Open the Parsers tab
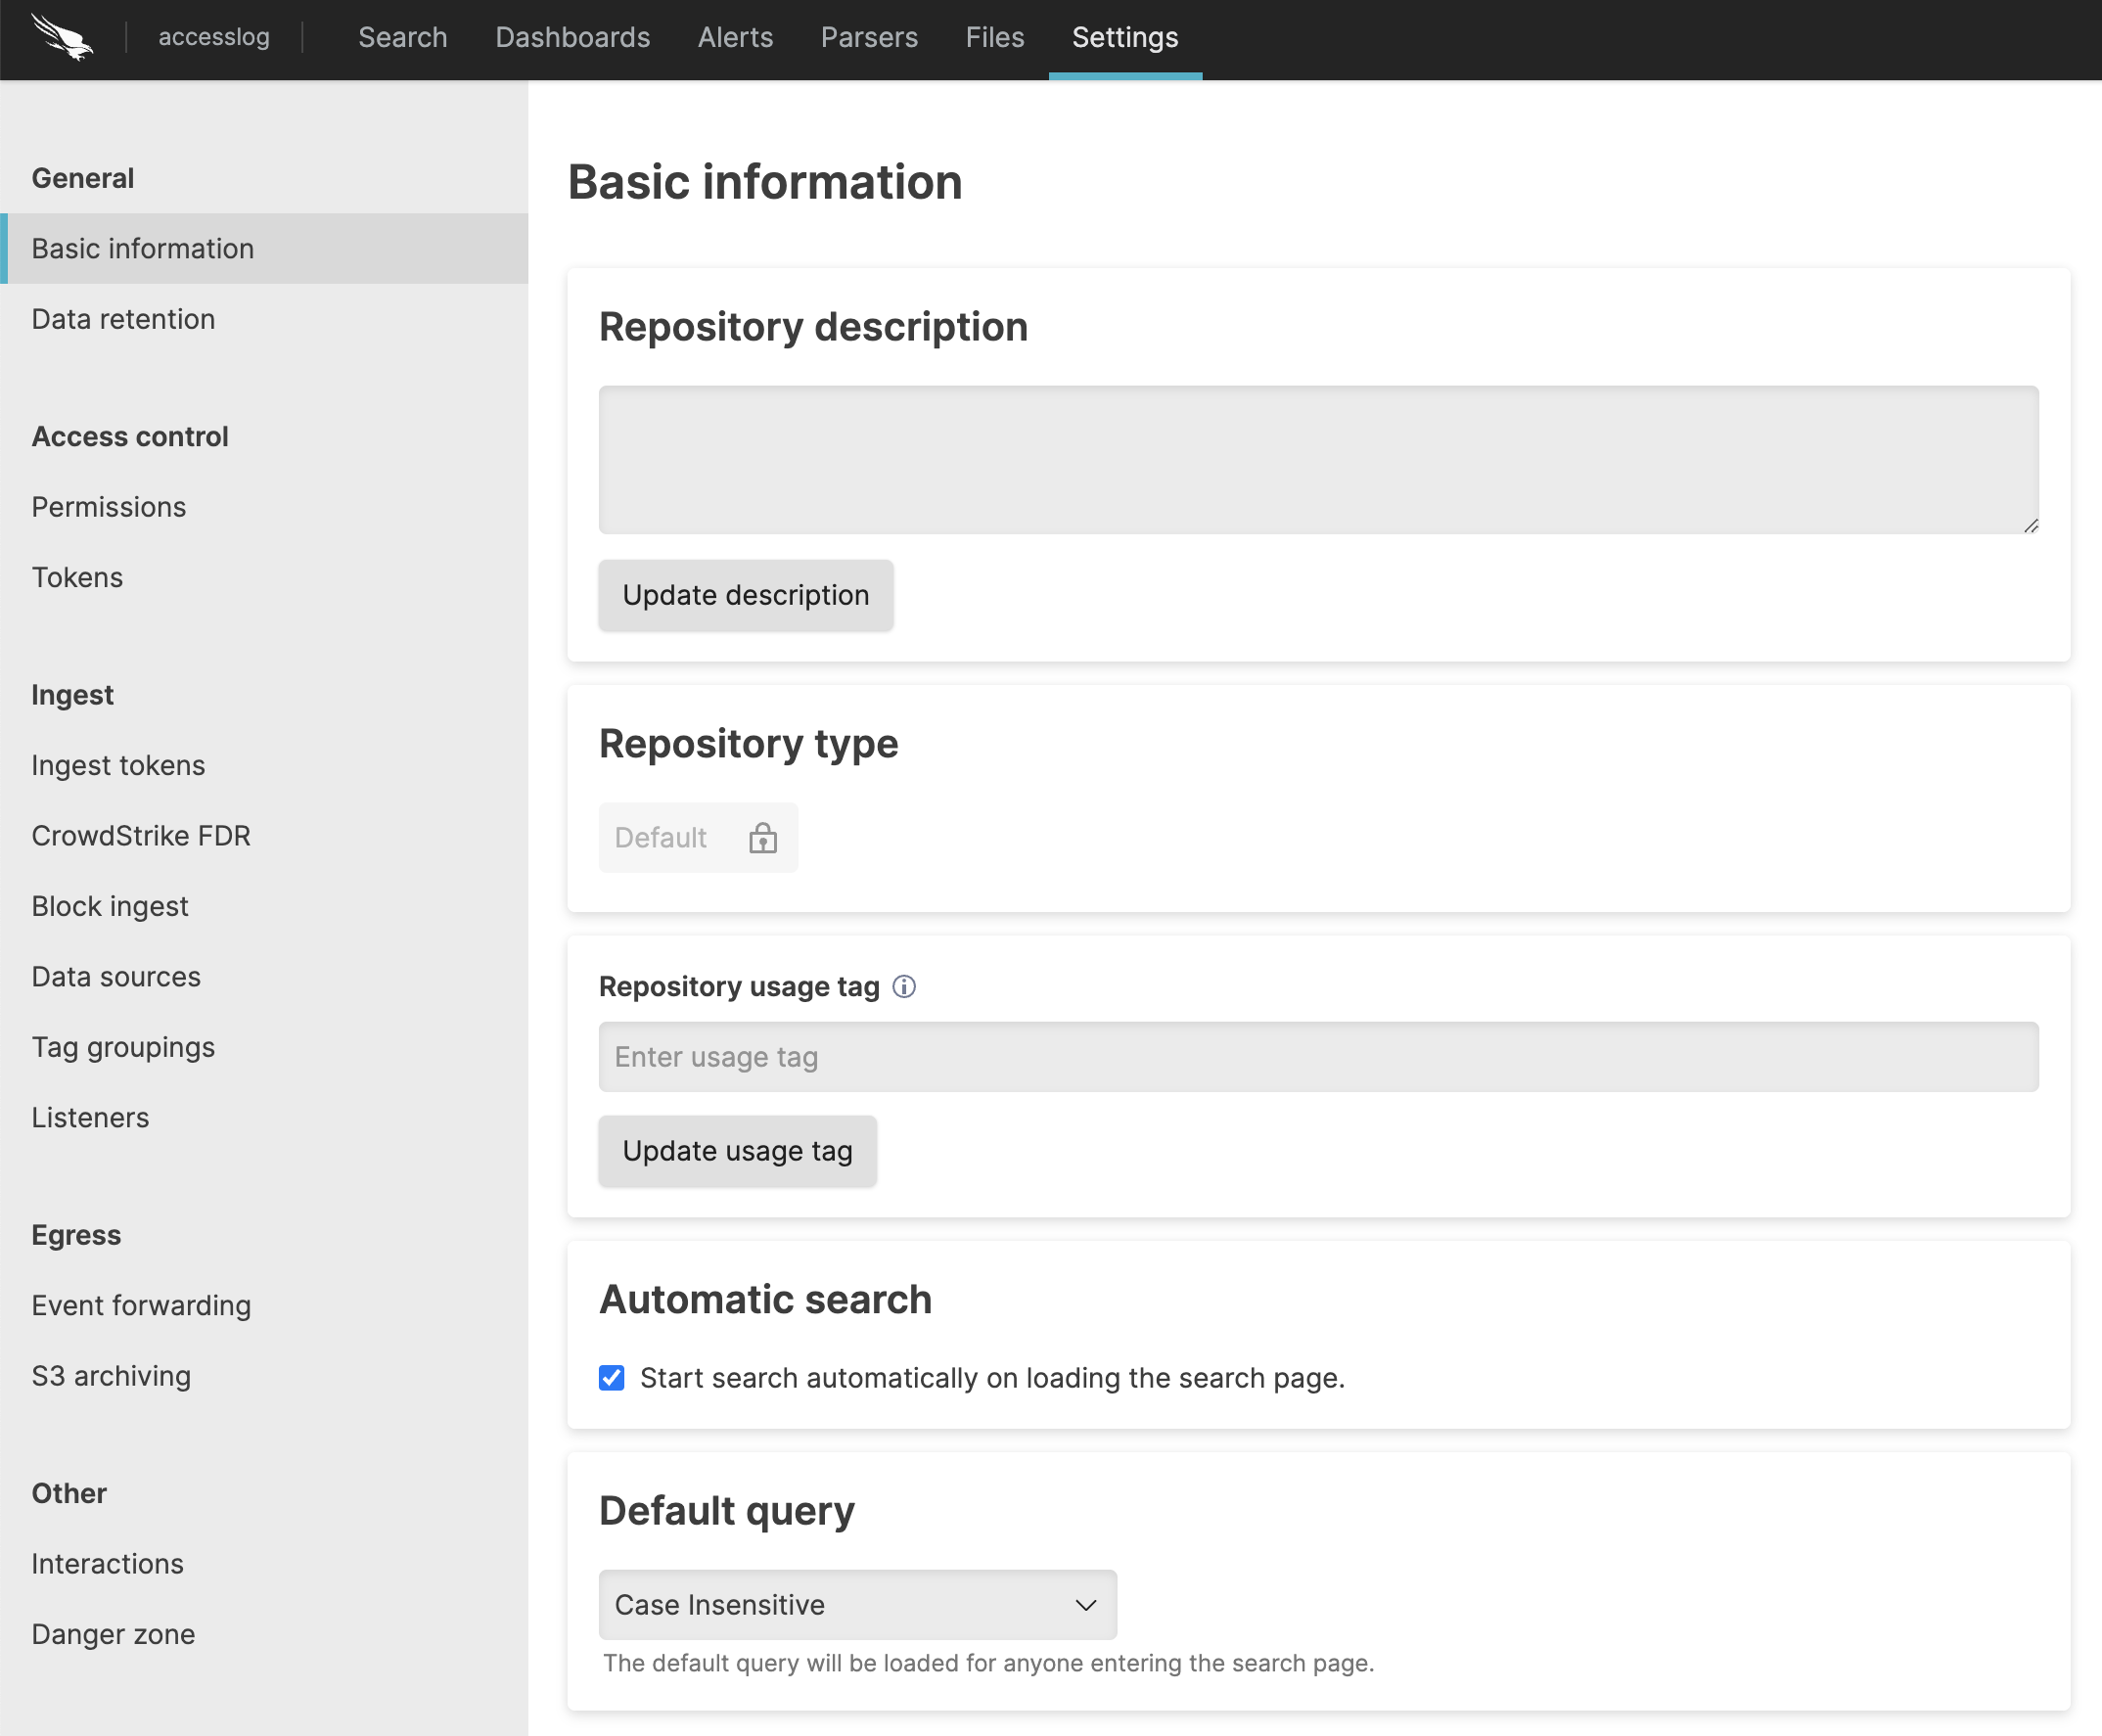2102x1736 pixels. point(869,38)
